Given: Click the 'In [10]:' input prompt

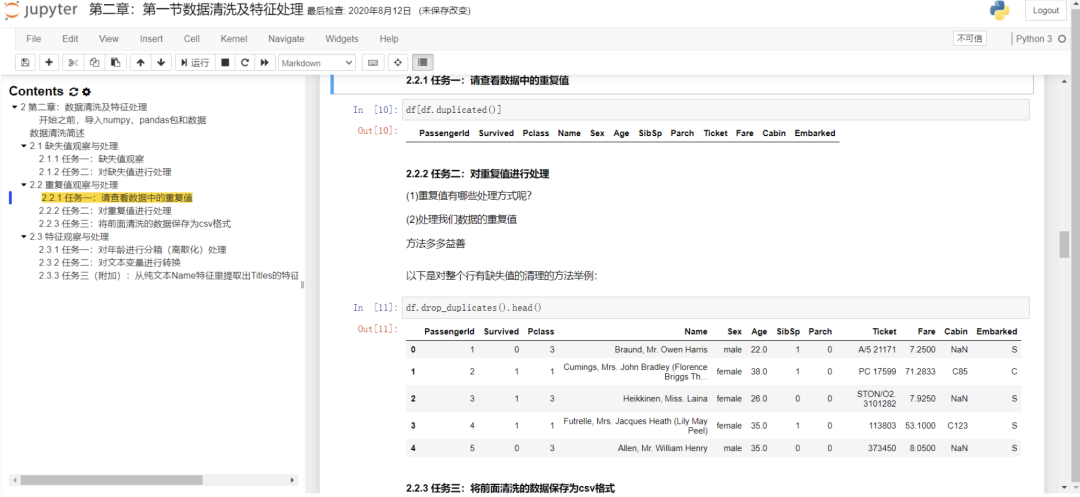Looking at the screenshot, I should tap(375, 110).
